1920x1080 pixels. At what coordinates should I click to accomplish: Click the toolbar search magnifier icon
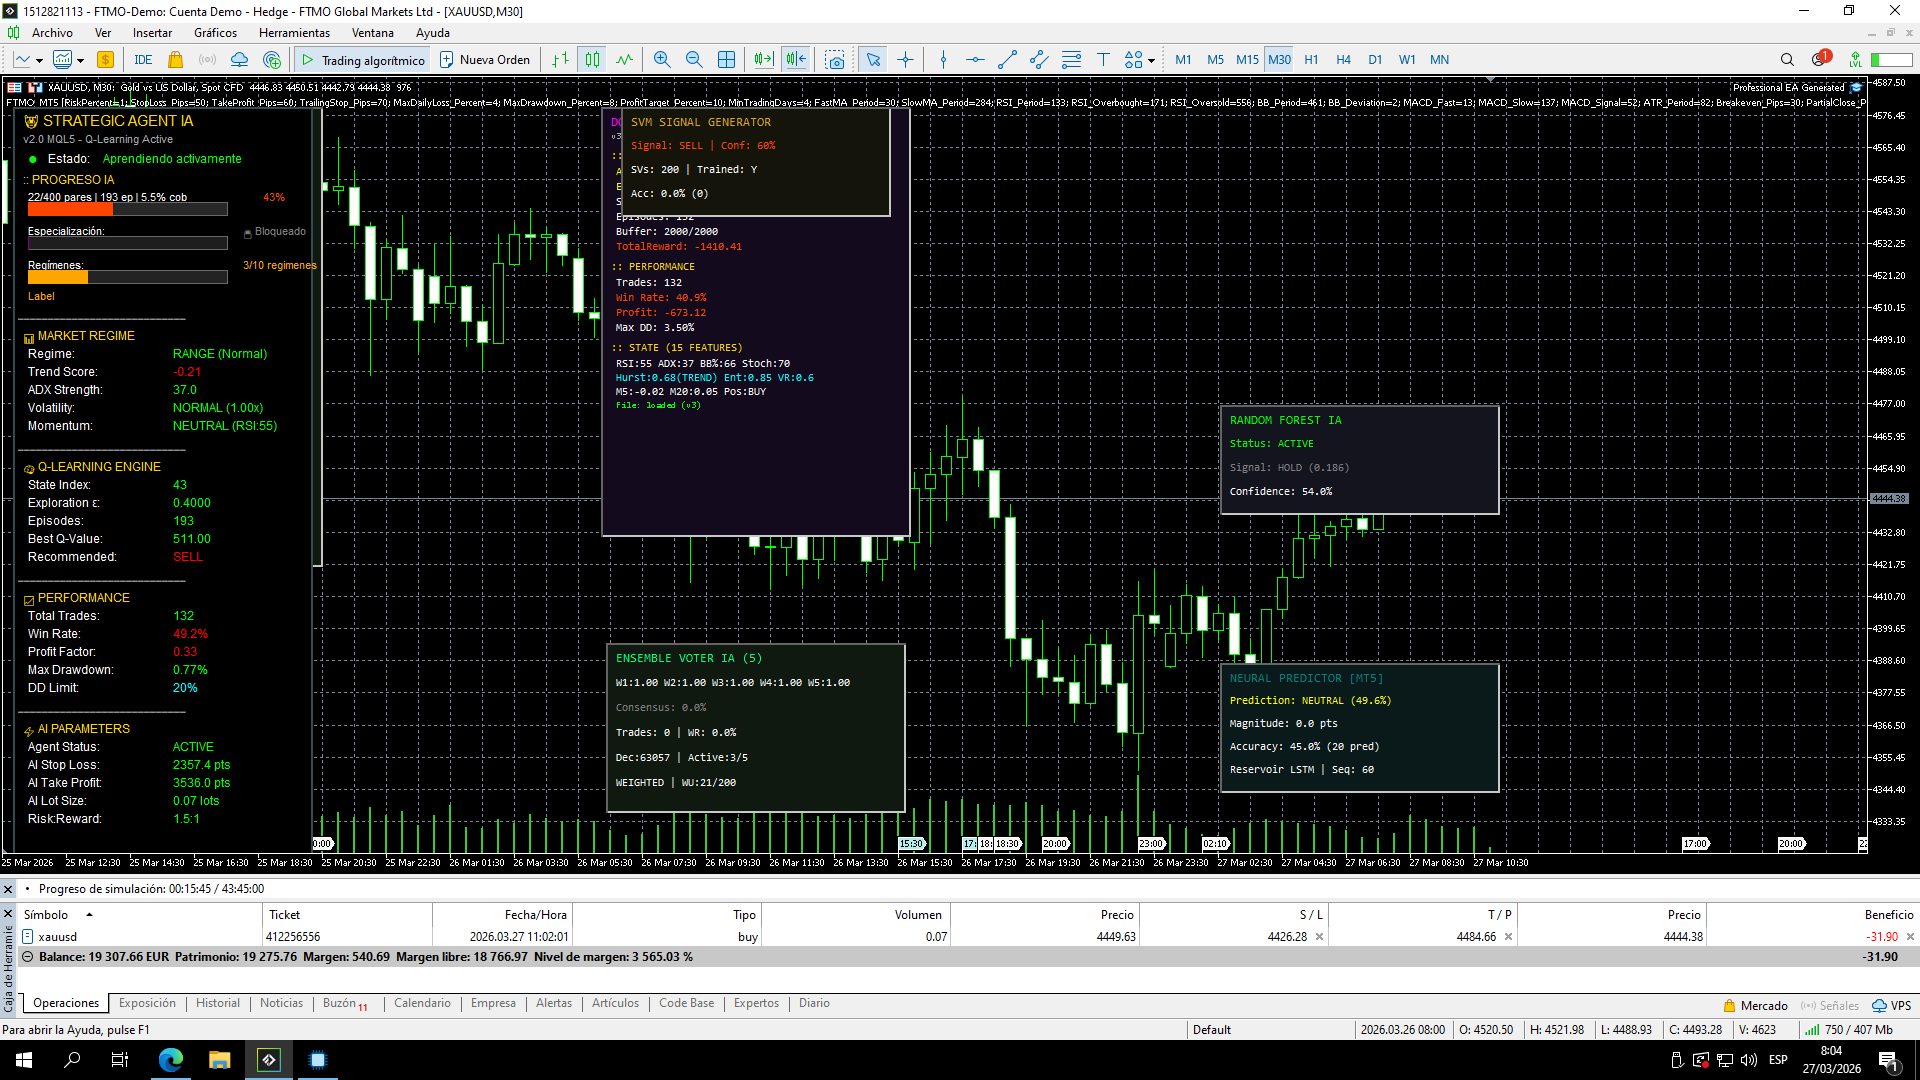(1787, 60)
